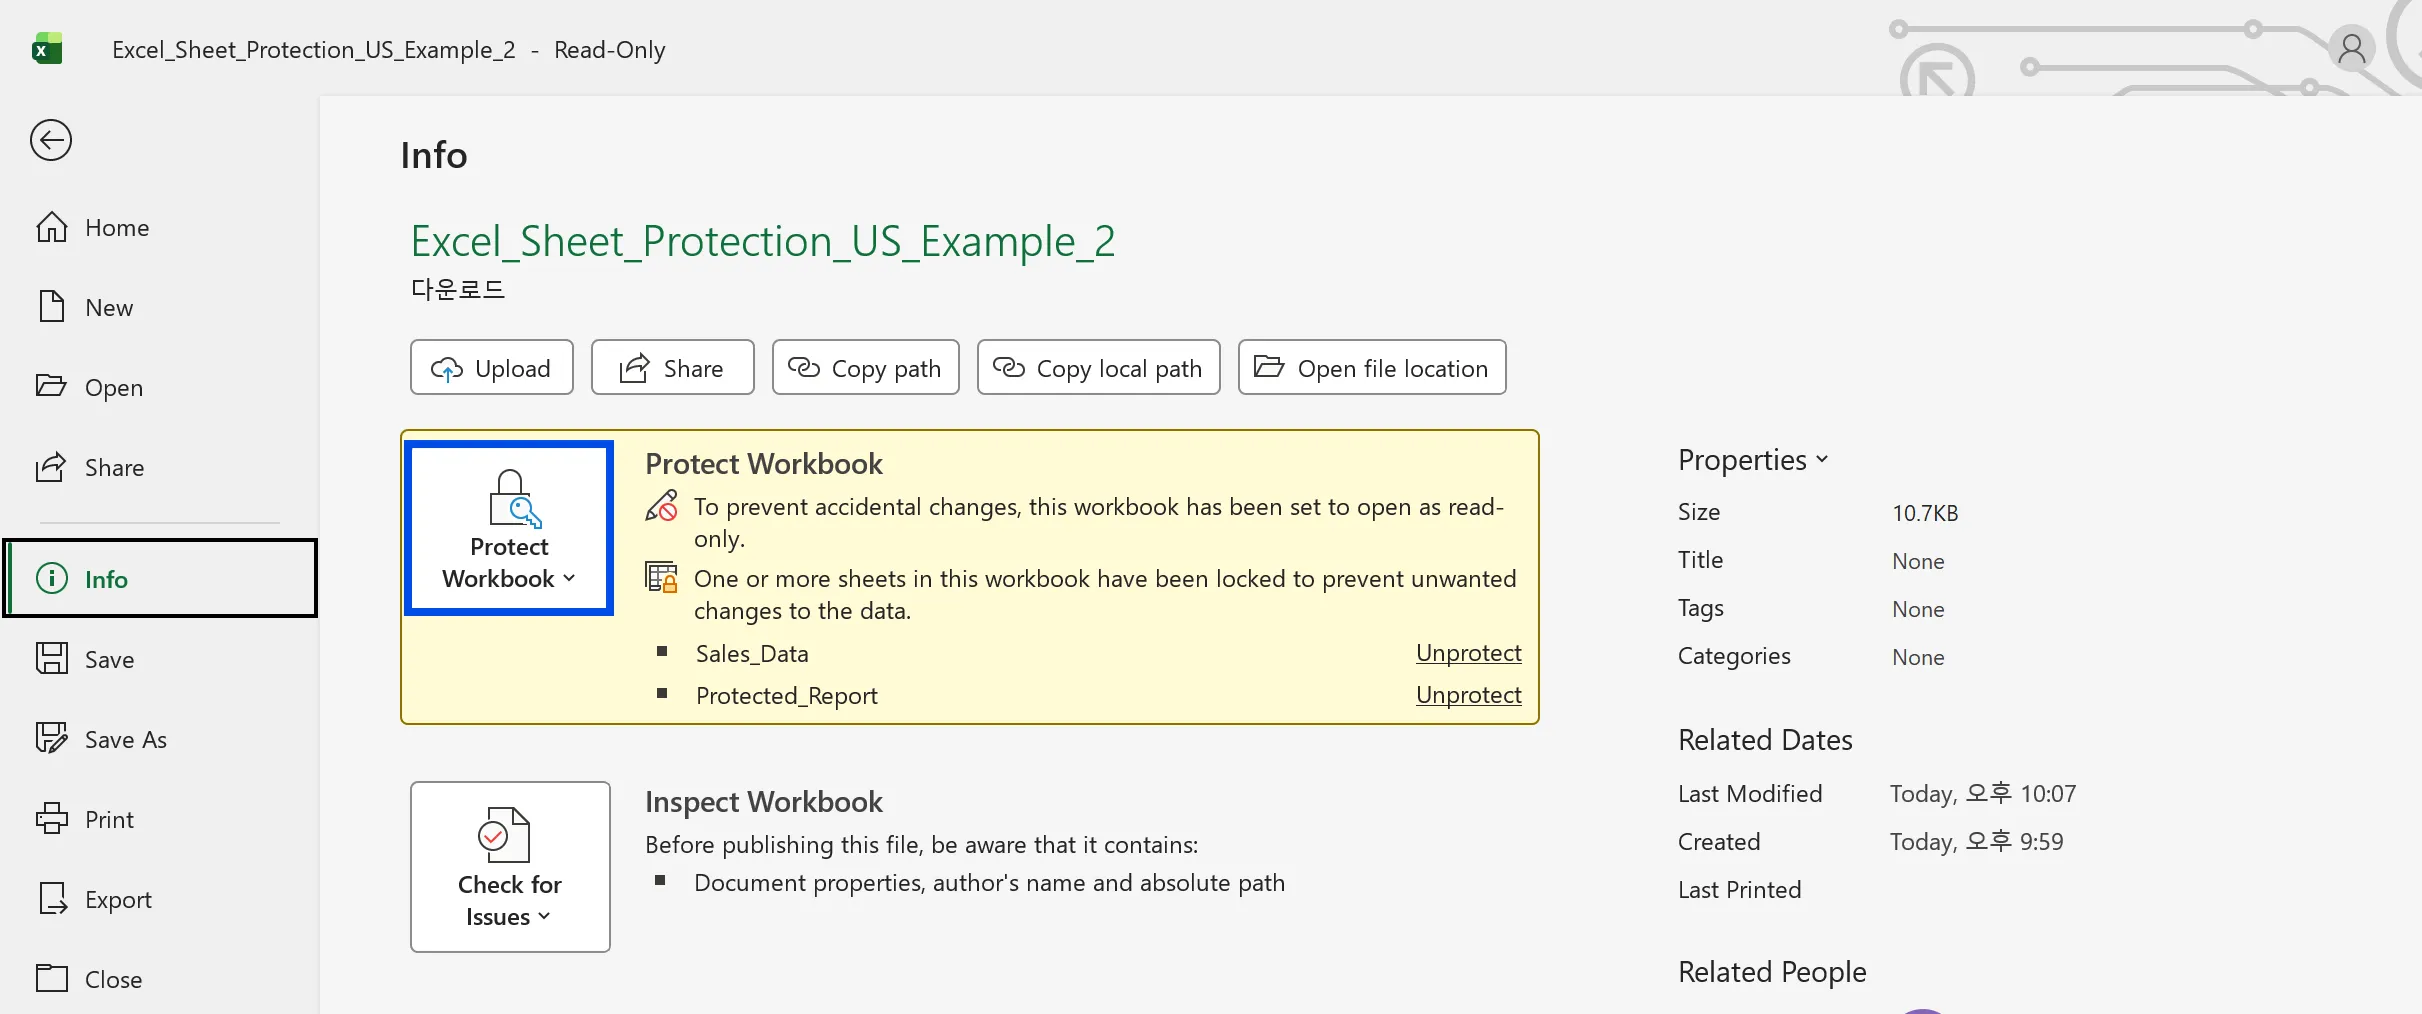Expand the Properties dropdown header
2422x1014 pixels.
[x=1752, y=460]
